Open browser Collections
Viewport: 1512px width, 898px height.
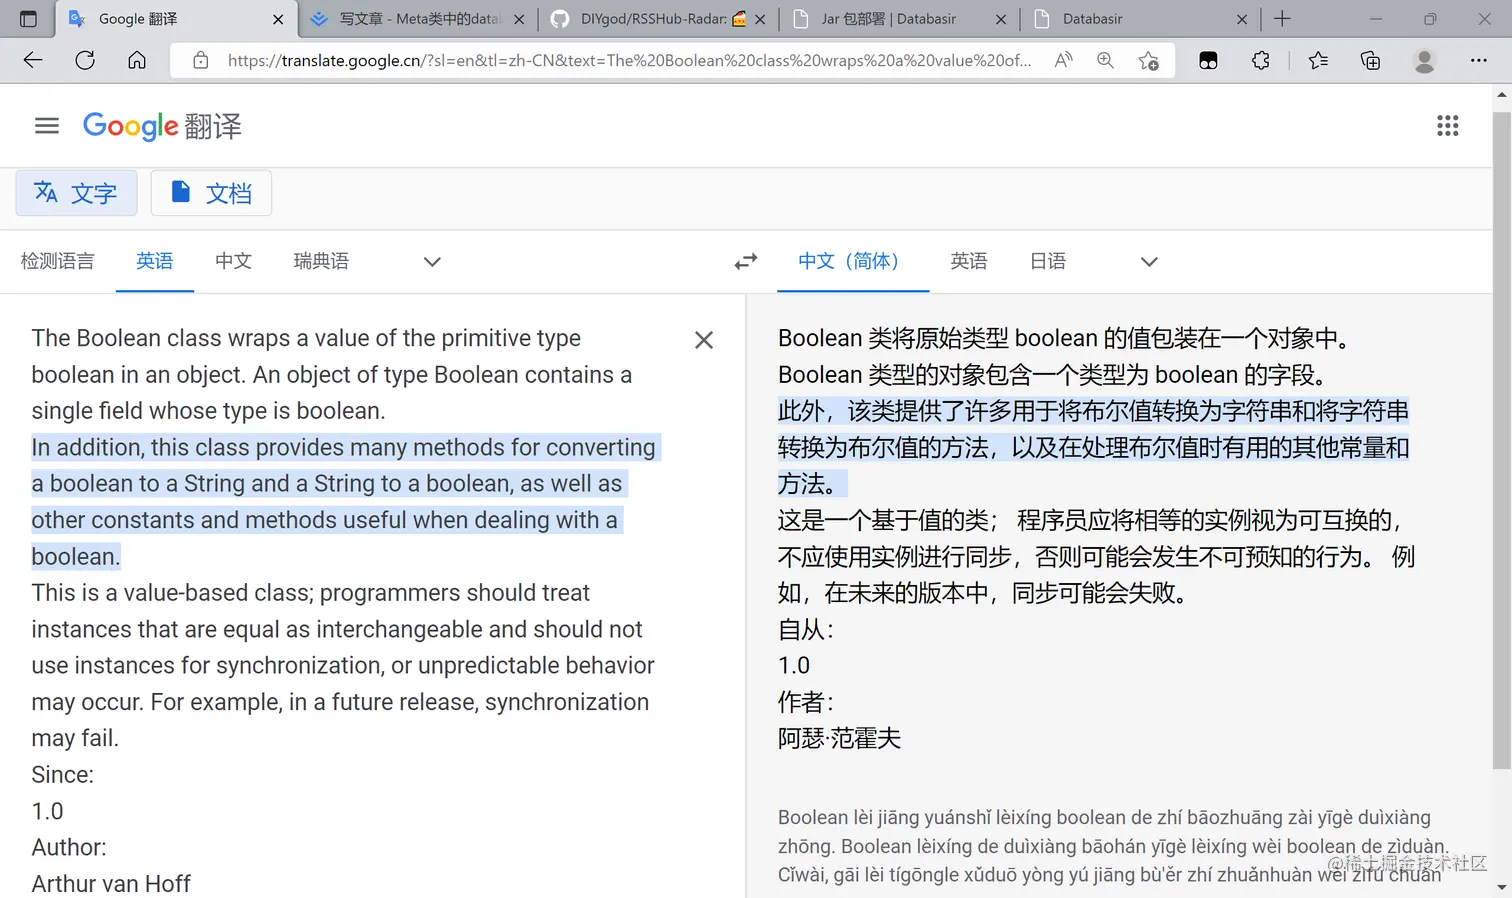click(x=1370, y=60)
